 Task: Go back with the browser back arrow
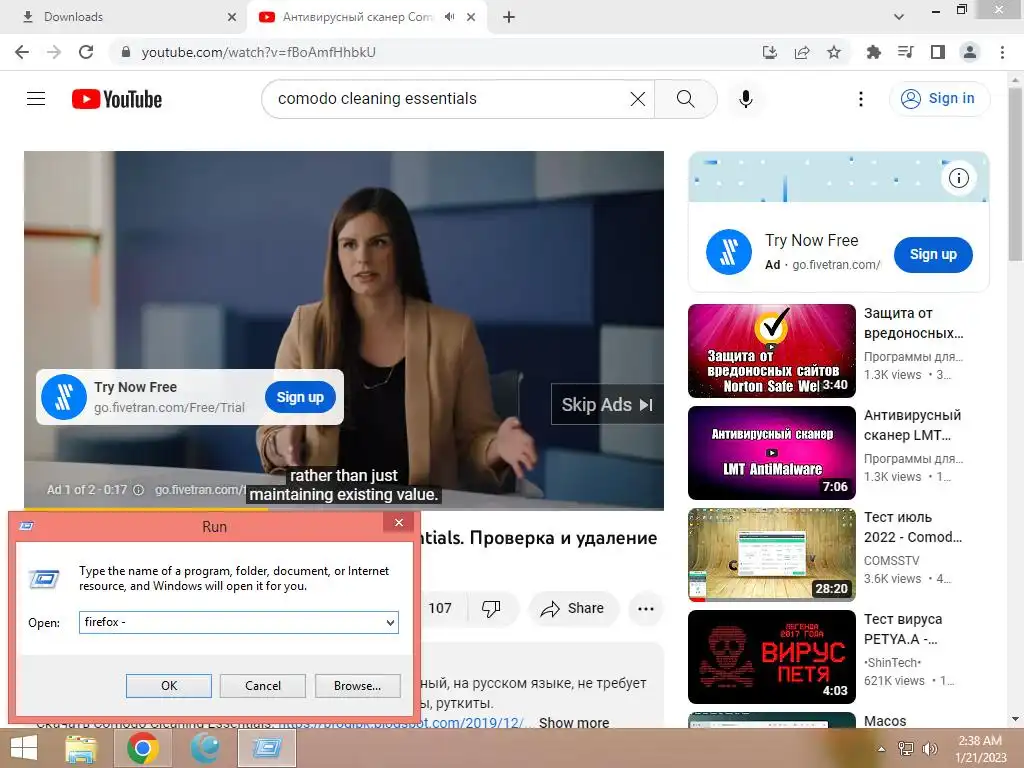(22, 52)
